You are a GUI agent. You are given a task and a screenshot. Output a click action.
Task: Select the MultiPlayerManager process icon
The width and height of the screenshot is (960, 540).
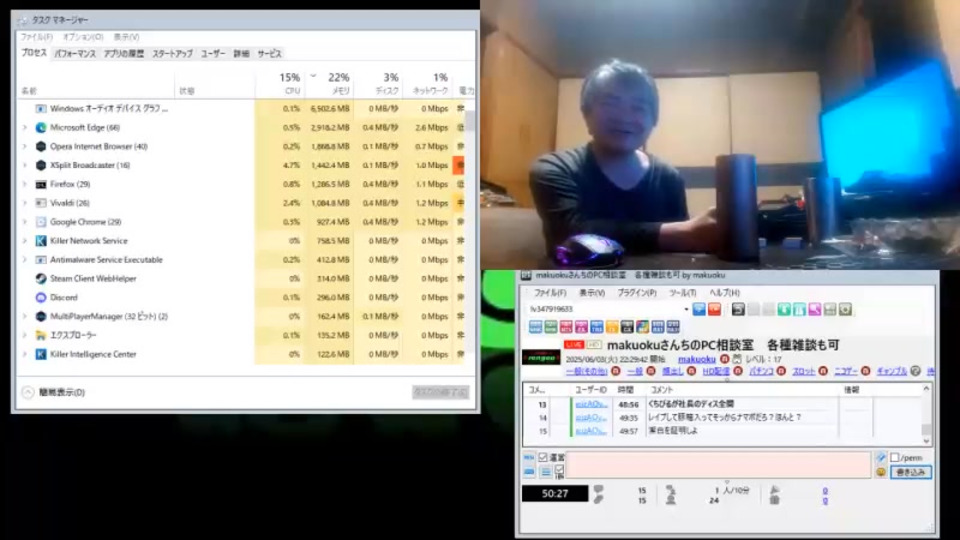coord(41,317)
